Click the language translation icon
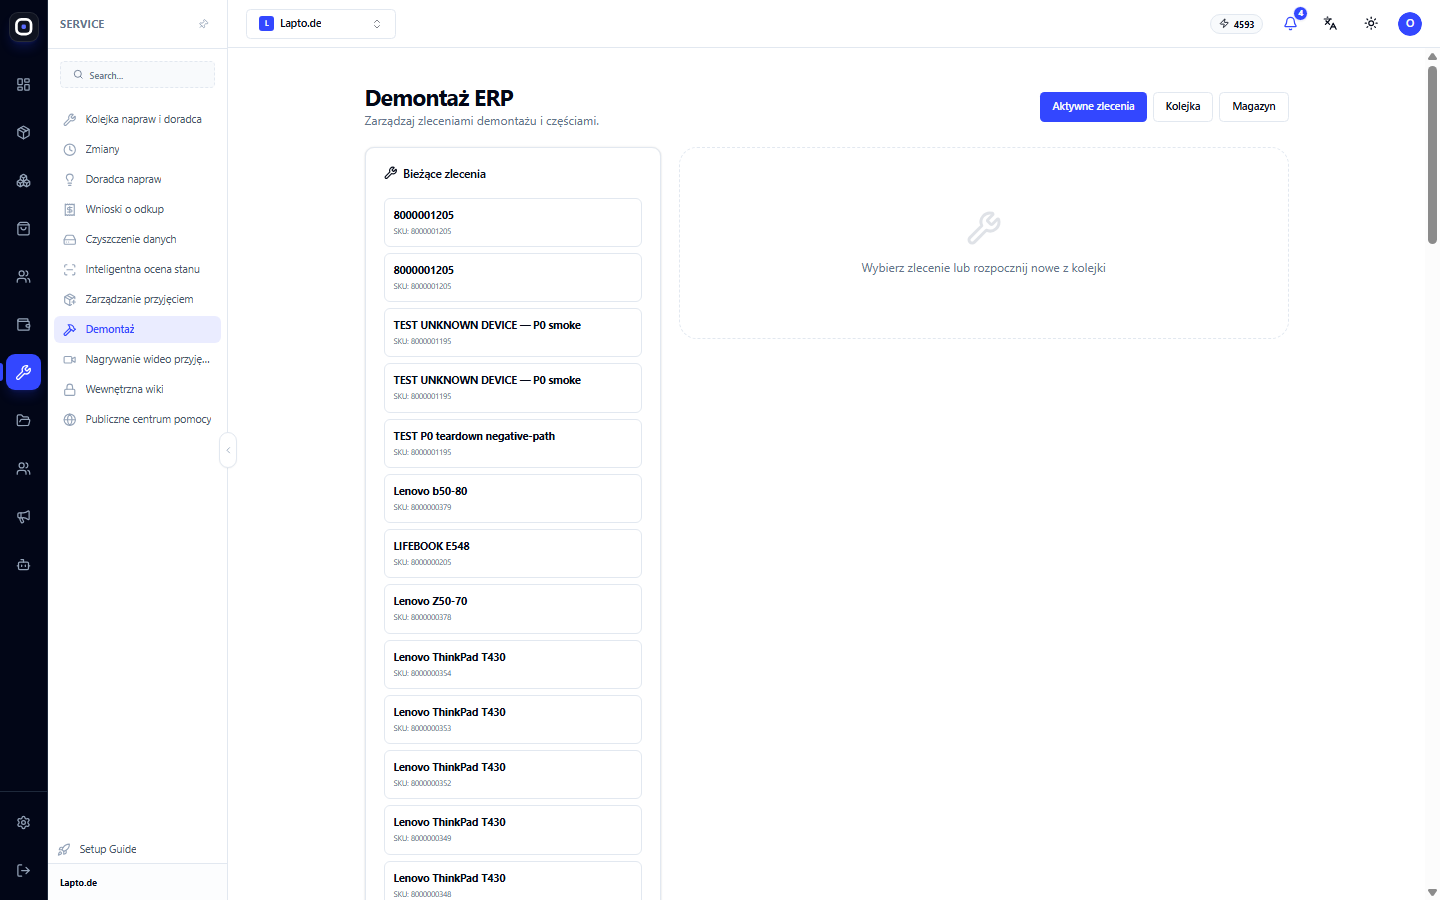The height and width of the screenshot is (900, 1440). (1330, 24)
